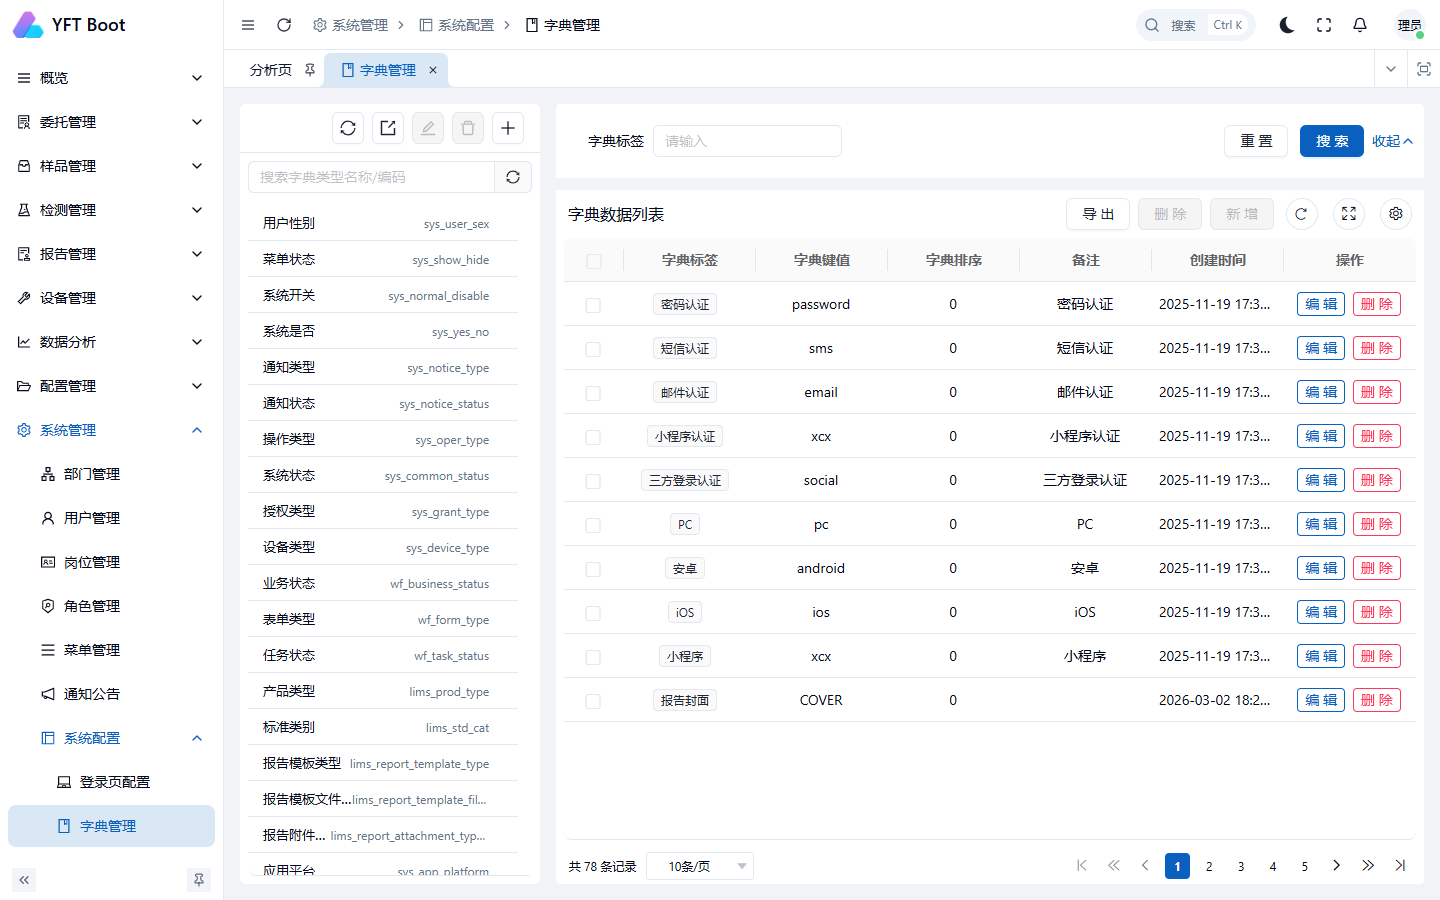The width and height of the screenshot is (1440, 900).
Task: Maximize tab content icon at tab bar right
Action: tap(1424, 69)
